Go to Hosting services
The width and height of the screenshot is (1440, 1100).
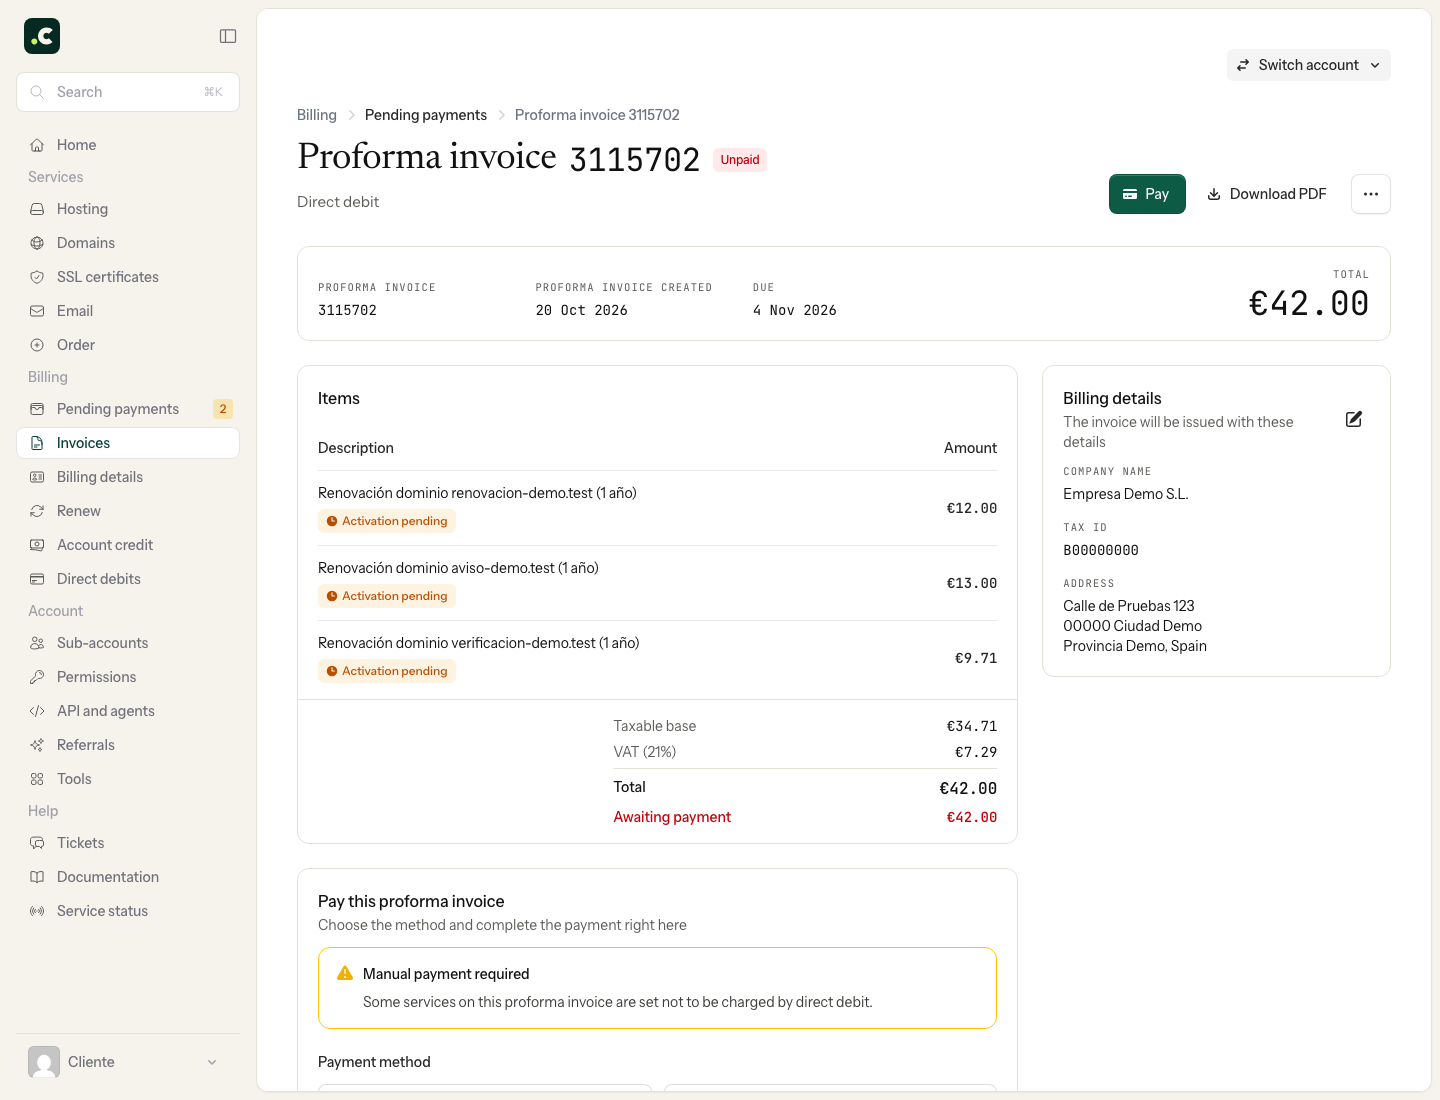[x=128, y=209]
